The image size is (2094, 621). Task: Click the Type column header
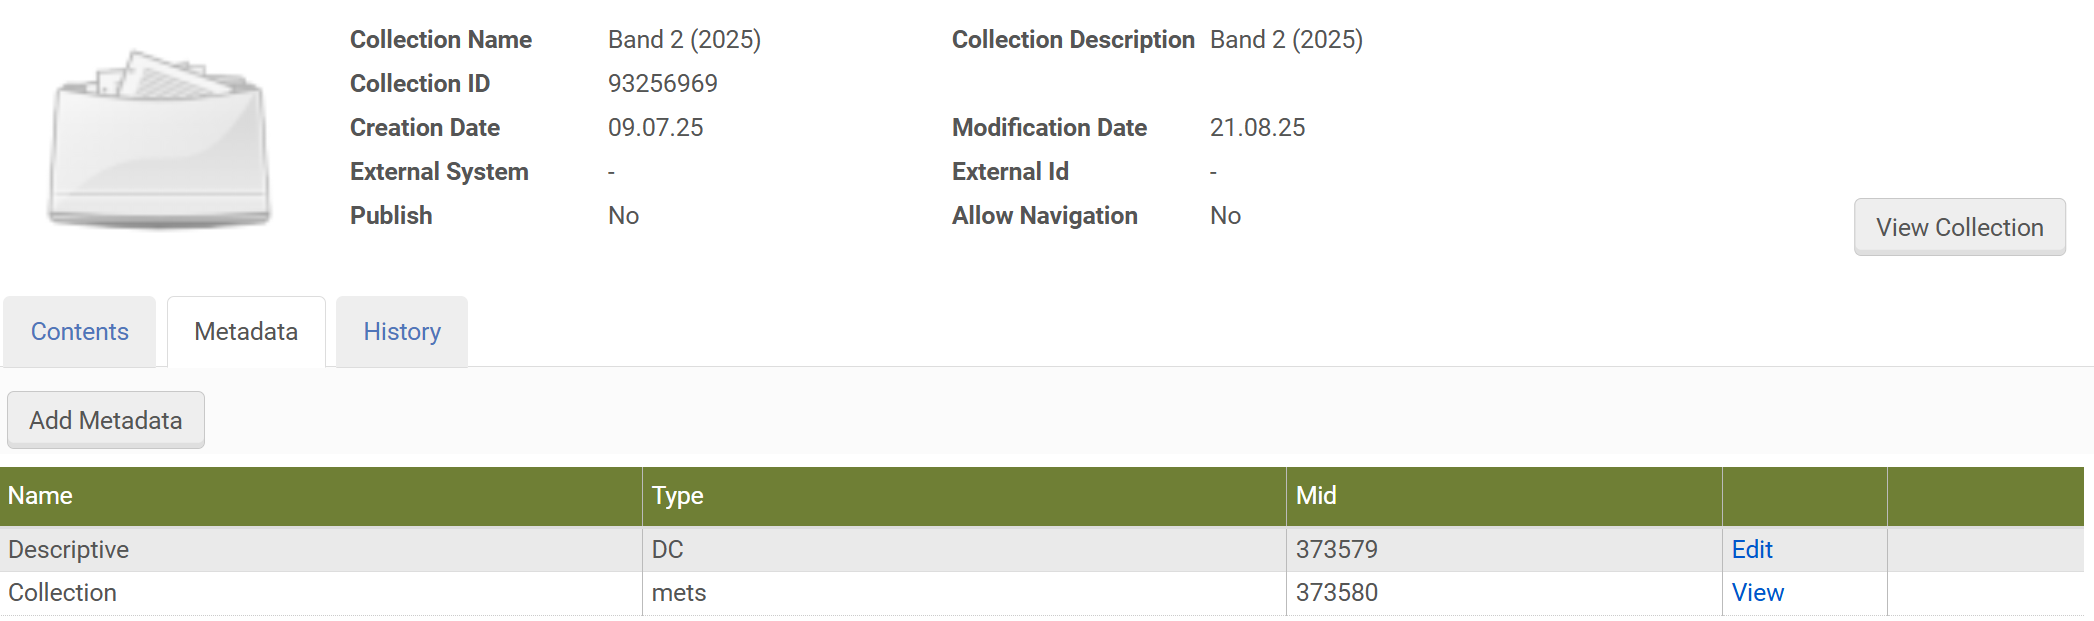[x=678, y=496]
